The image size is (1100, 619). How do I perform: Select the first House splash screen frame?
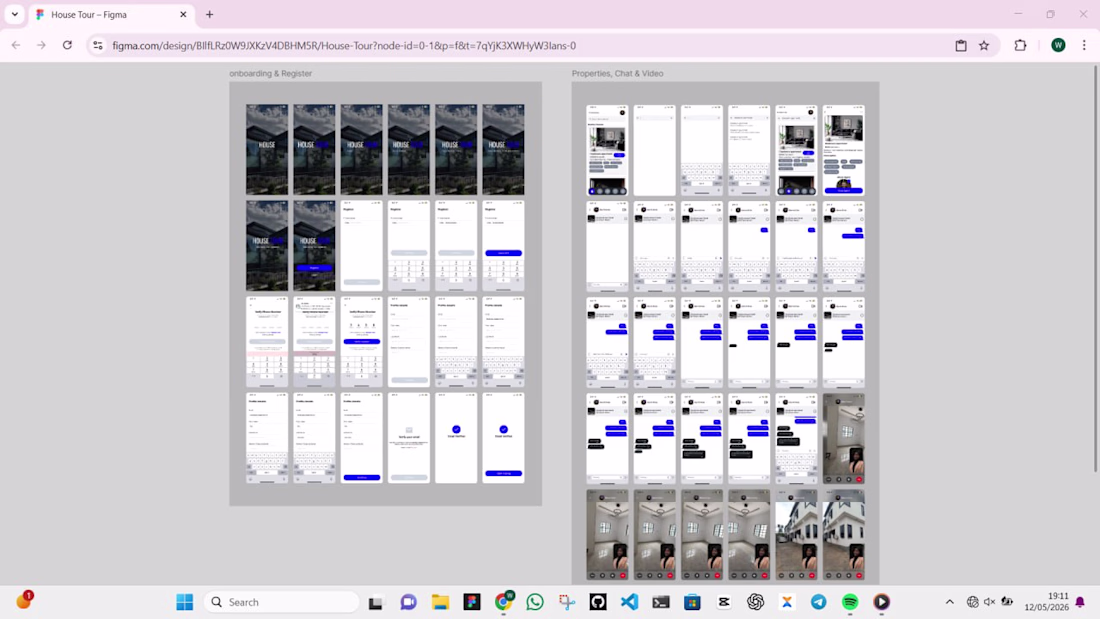pos(267,149)
